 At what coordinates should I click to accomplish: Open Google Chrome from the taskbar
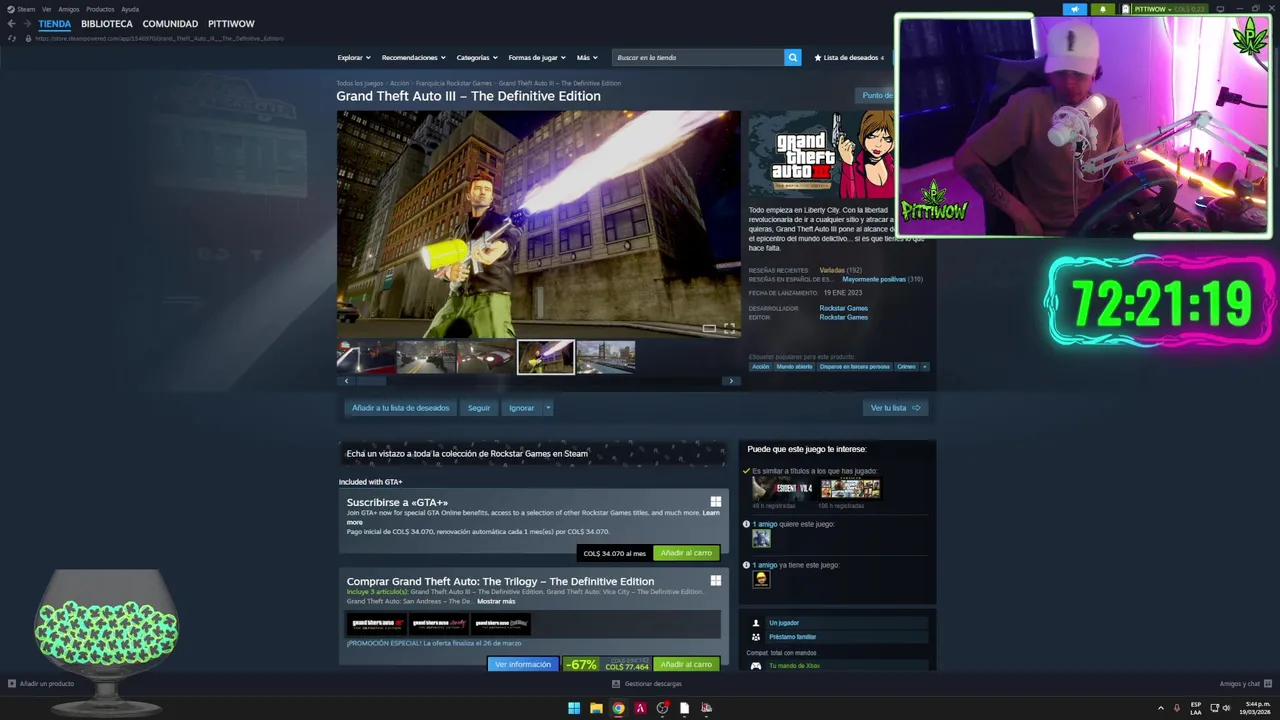[x=618, y=708]
